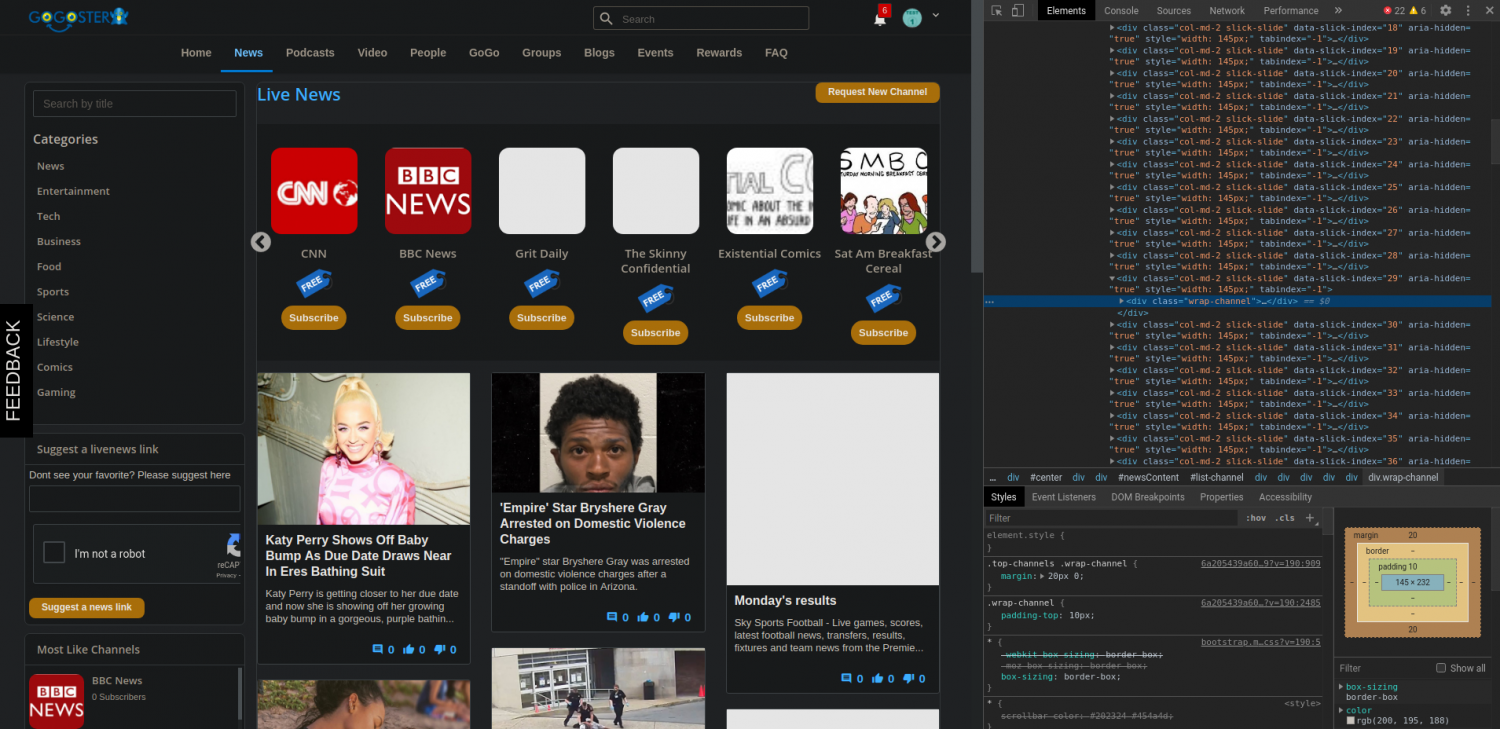Enable the Show all checkbox in Computed pane
The image size is (1500, 729).
tap(1441, 668)
